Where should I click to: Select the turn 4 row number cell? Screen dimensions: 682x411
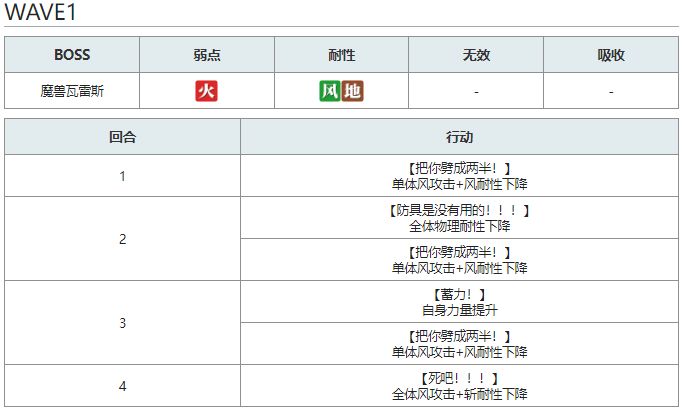(x=122, y=386)
